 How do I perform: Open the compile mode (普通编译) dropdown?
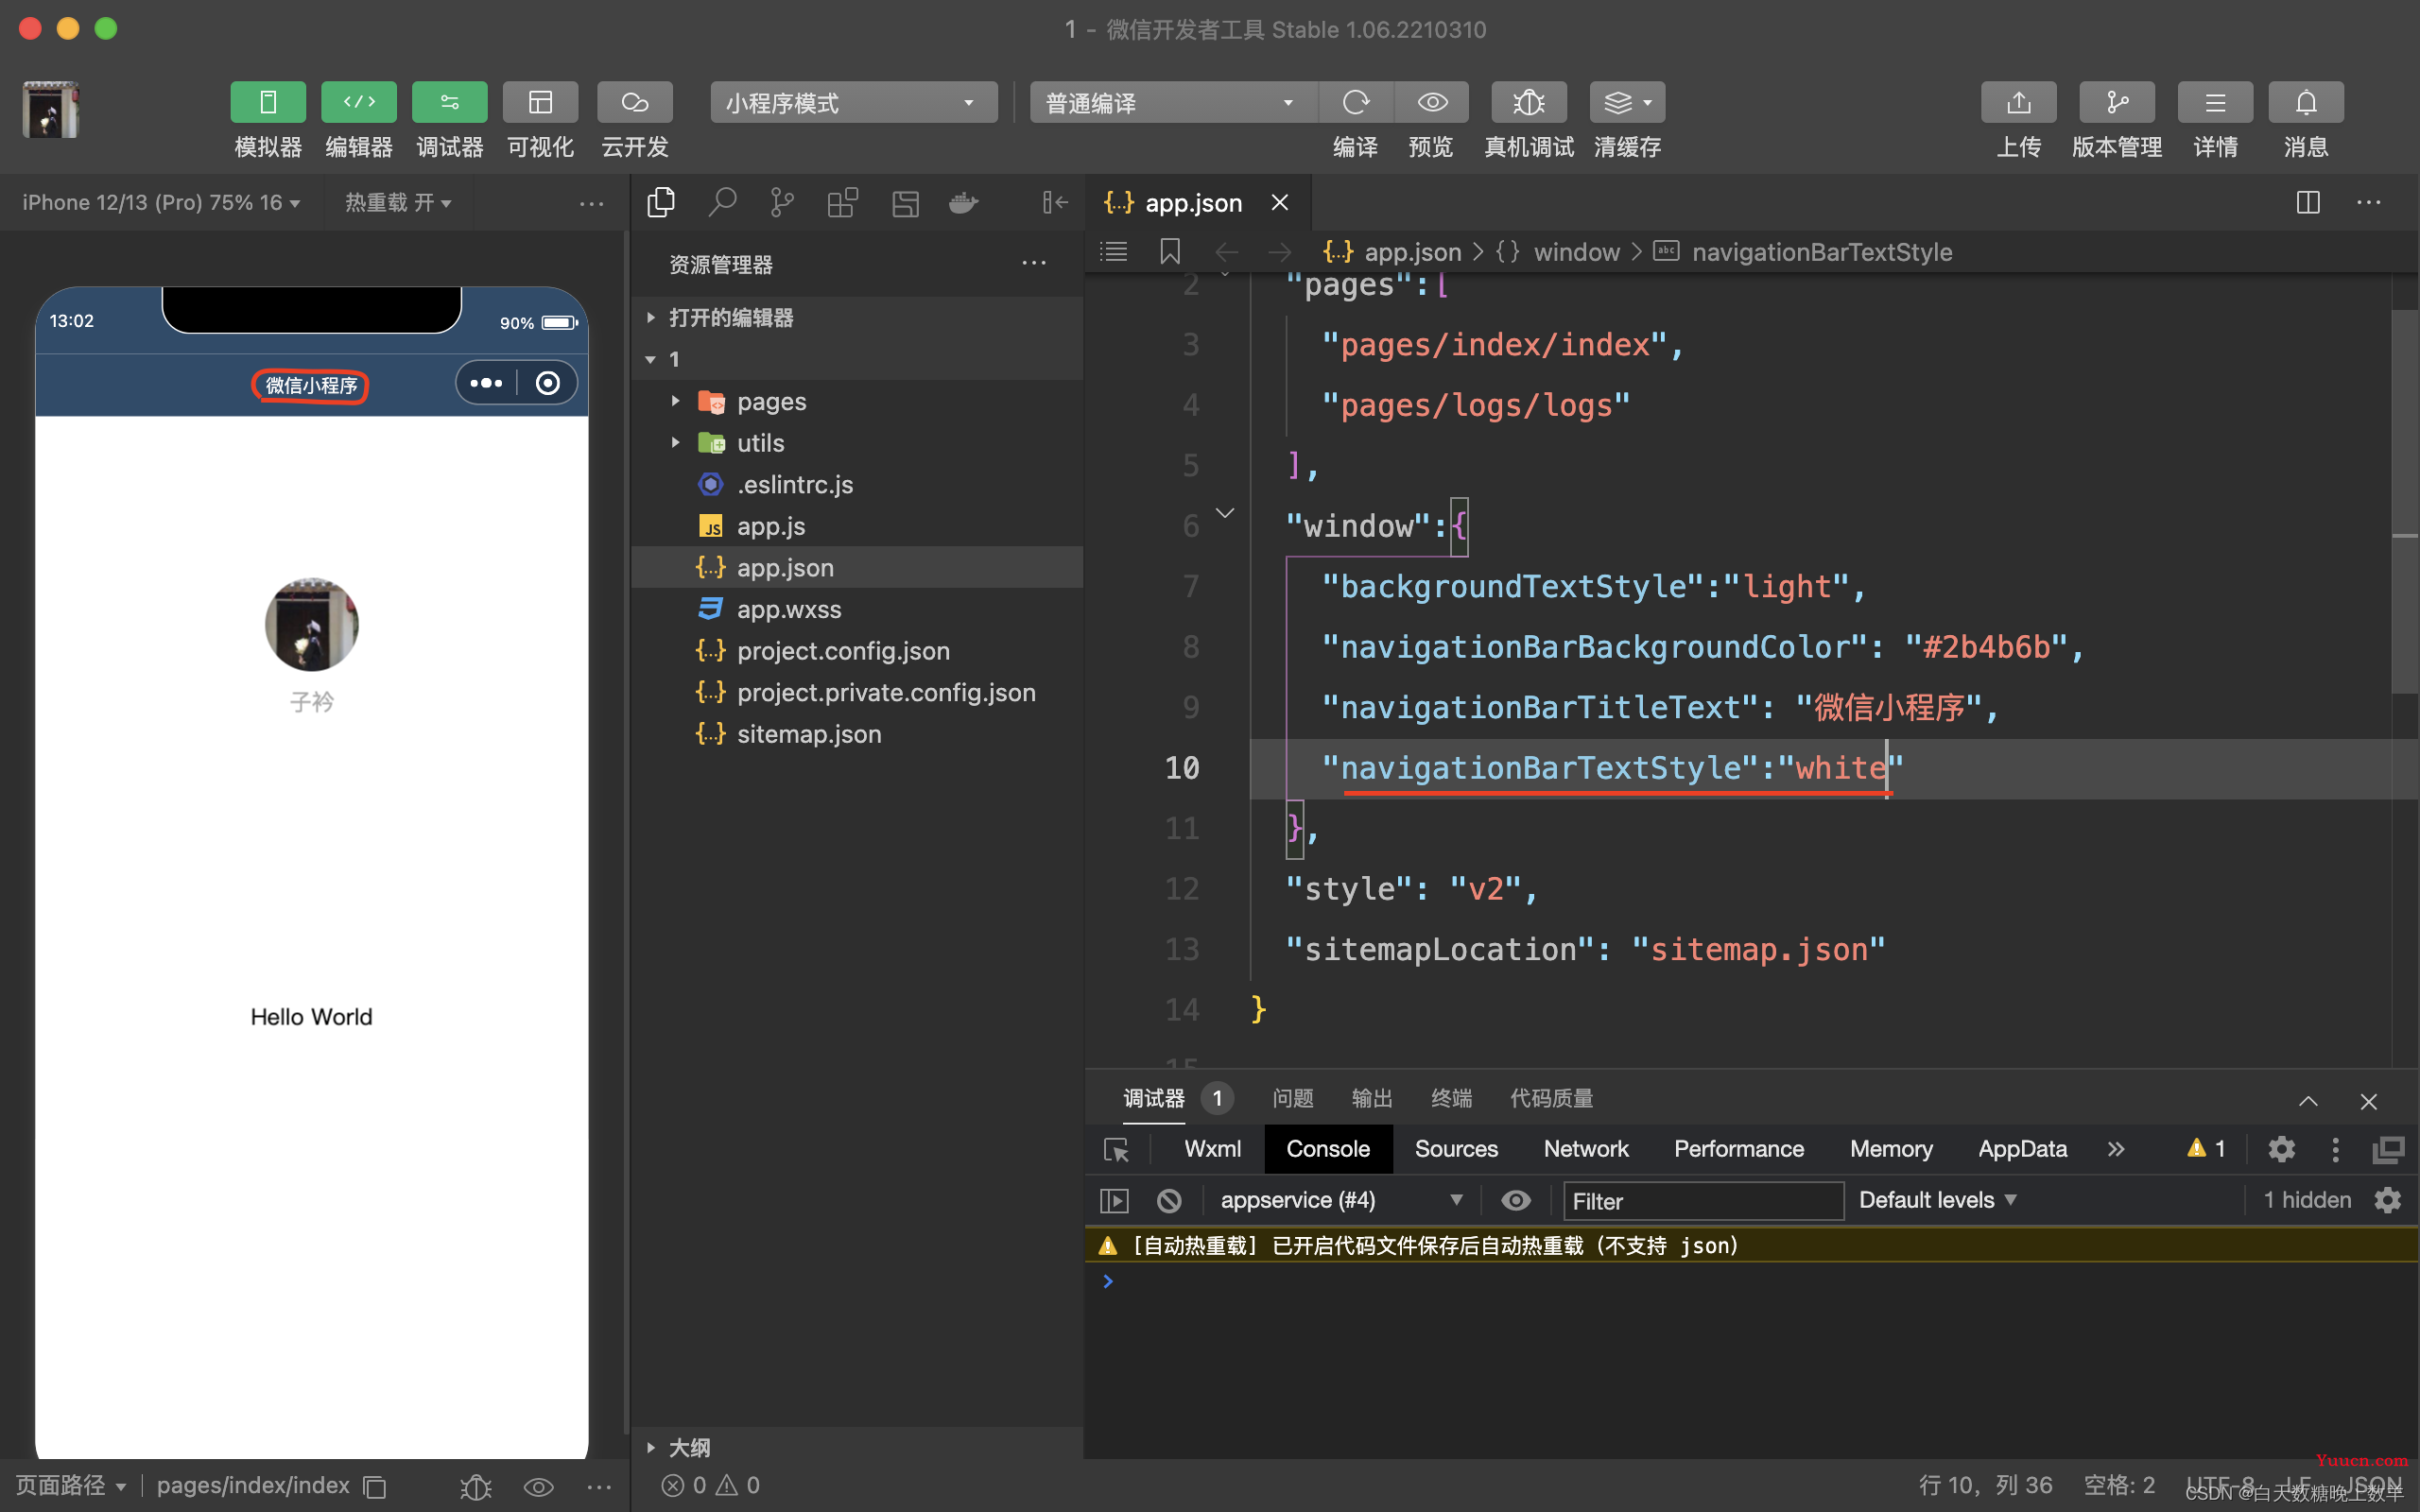click(x=1173, y=102)
